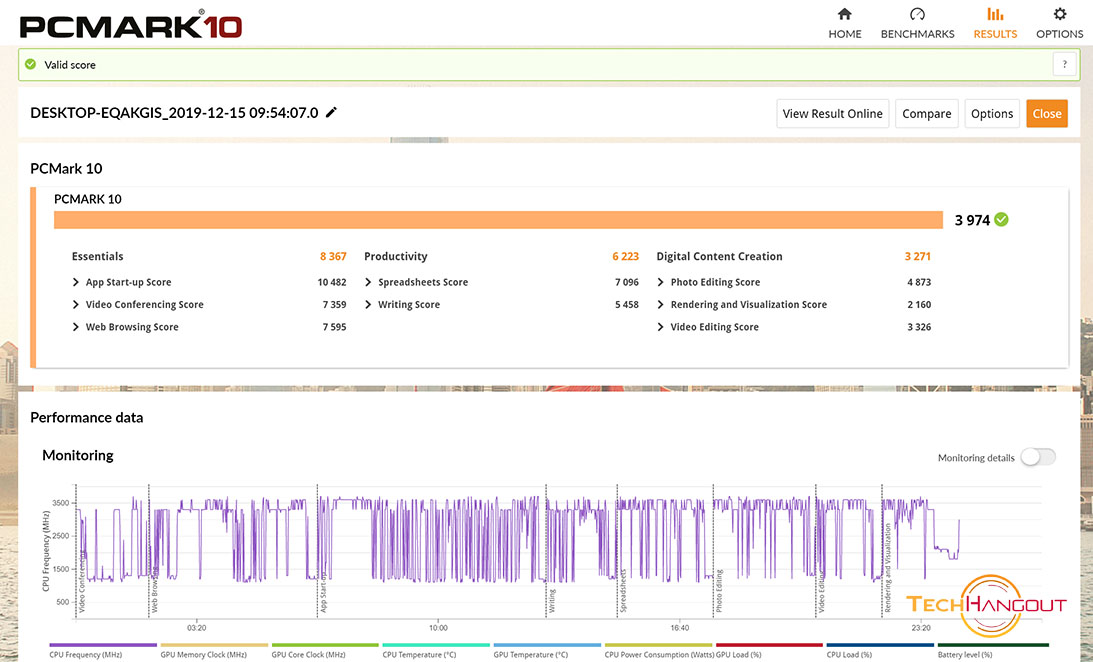Click the green Valid score checkmark icon
Viewport: 1093px width, 662px height.
31,64
